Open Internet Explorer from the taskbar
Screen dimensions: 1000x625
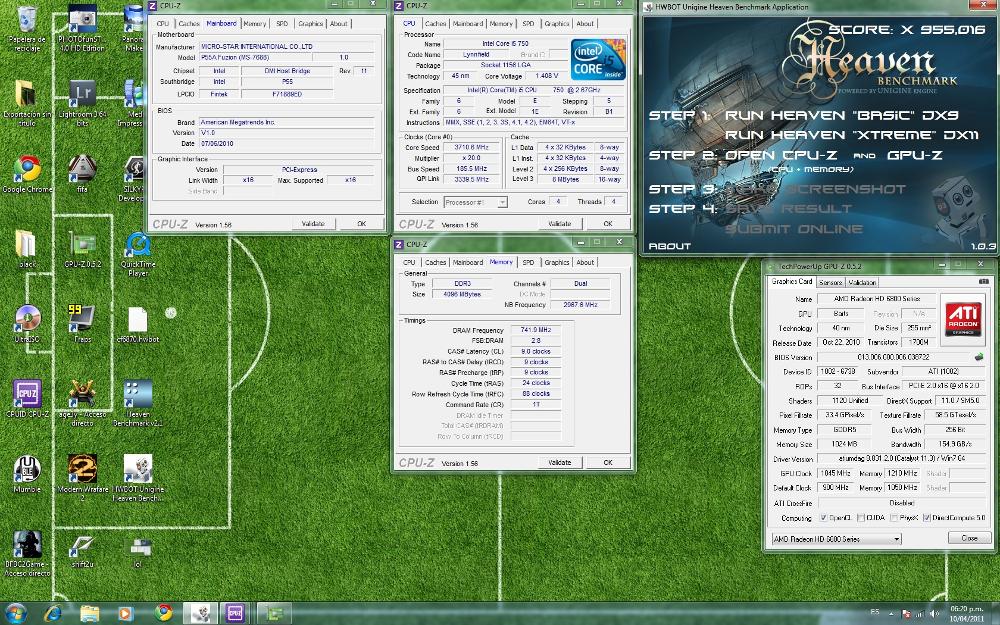(53, 614)
